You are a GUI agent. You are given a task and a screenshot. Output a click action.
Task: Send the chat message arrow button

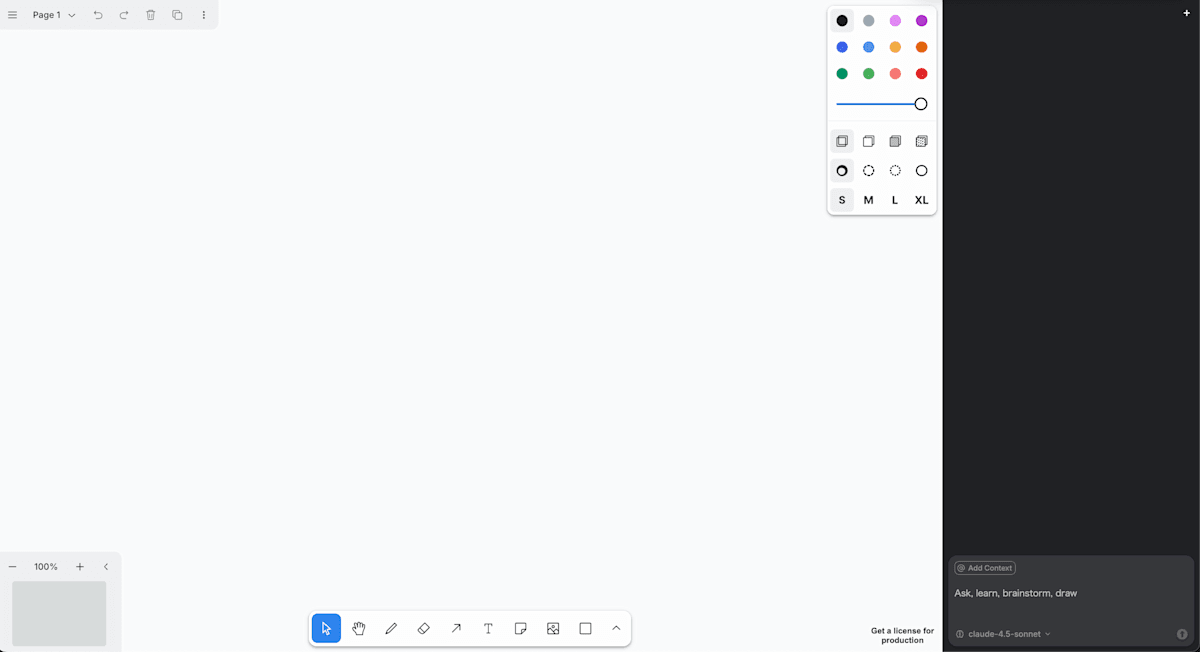point(1182,634)
